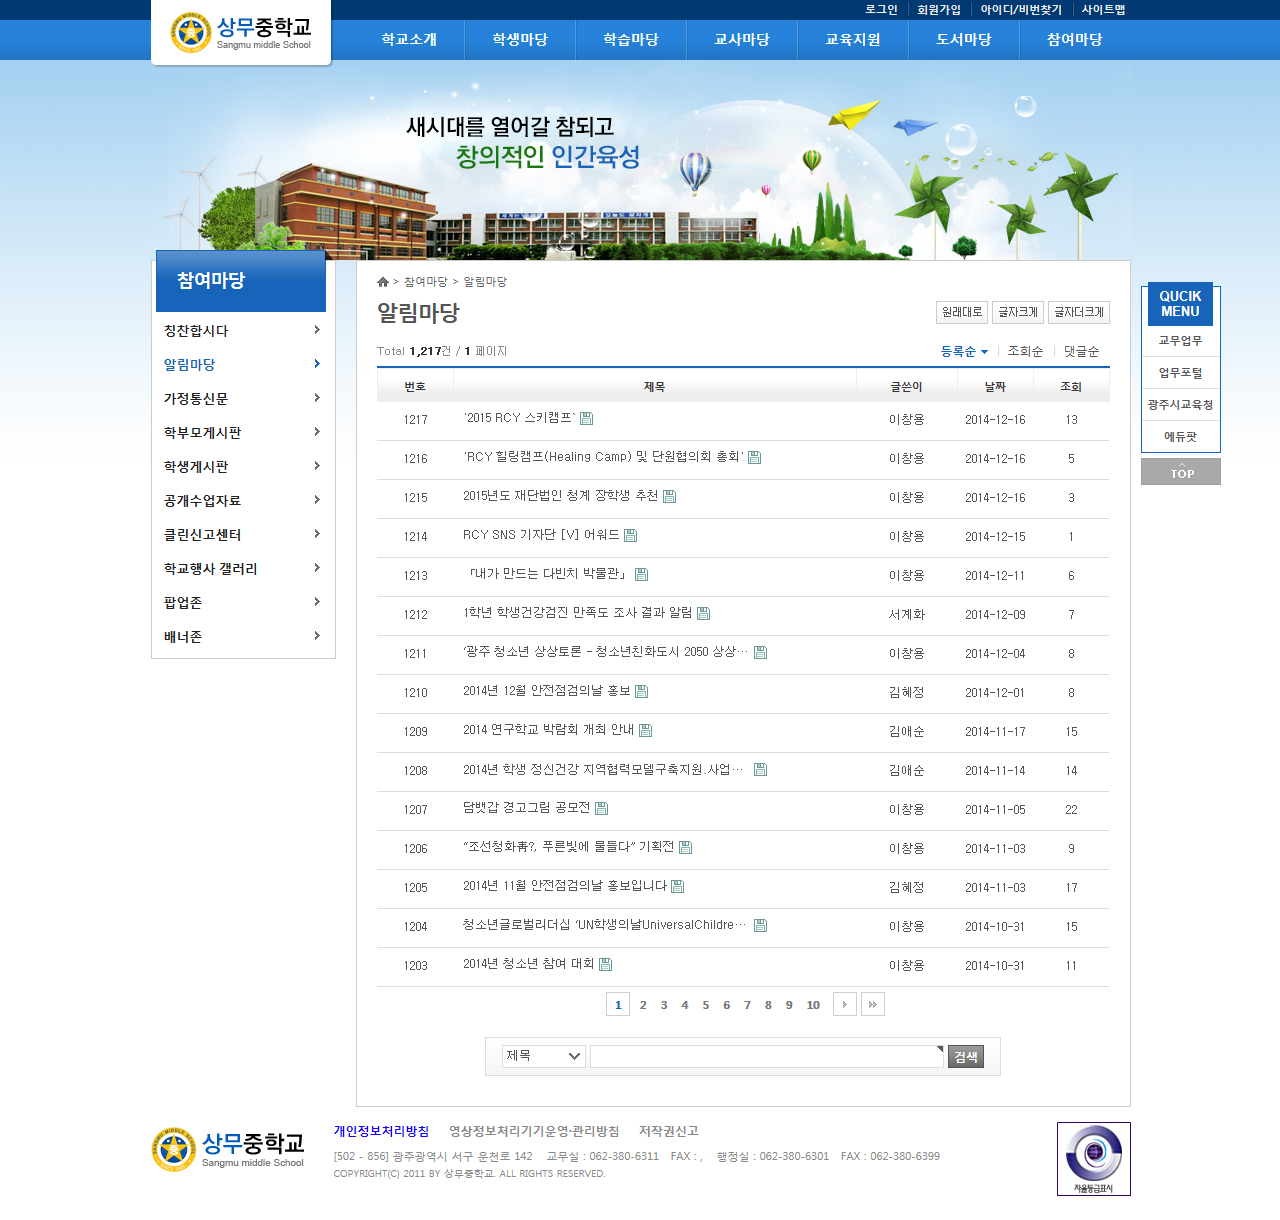Expand 칭찬합시다 sidebar chevron

tap(317, 330)
